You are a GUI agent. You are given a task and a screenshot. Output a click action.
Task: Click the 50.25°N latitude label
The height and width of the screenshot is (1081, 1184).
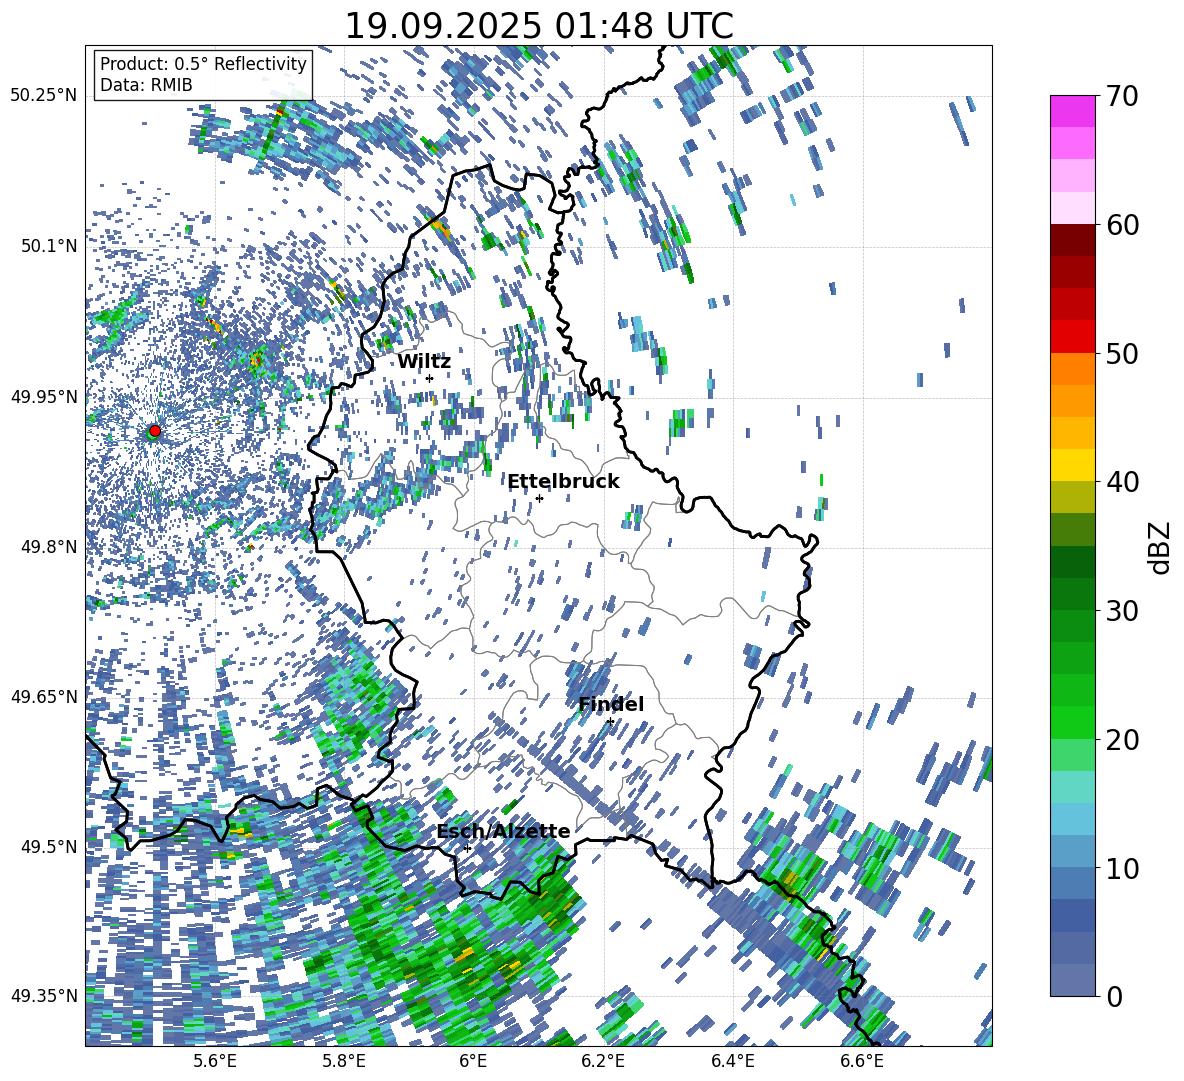[x=44, y=95]
